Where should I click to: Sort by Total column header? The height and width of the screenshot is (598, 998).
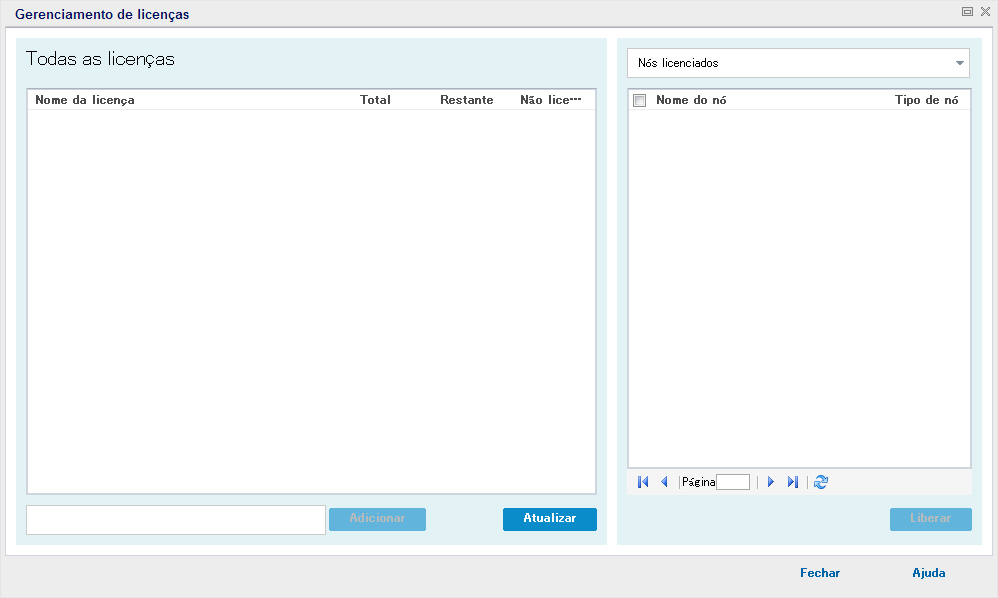375,100
